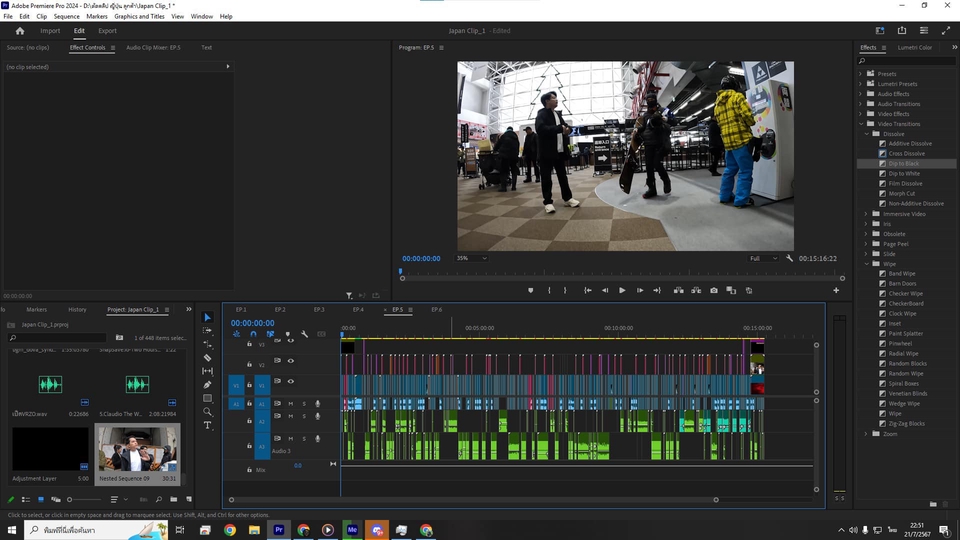Viewport: 960px width, 540px height.
Task: Toggle V2 track output eye icon
Action: [x=291, y=361]
